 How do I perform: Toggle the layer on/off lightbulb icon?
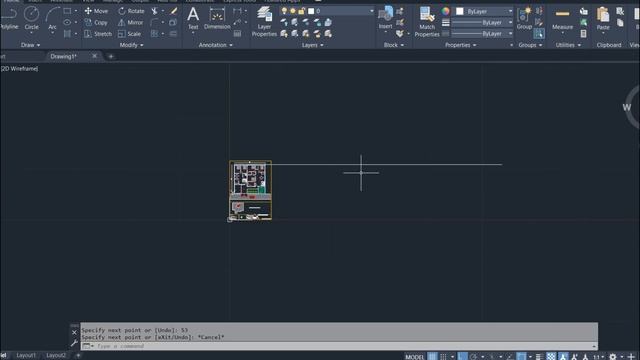click(x=284, y=11)
